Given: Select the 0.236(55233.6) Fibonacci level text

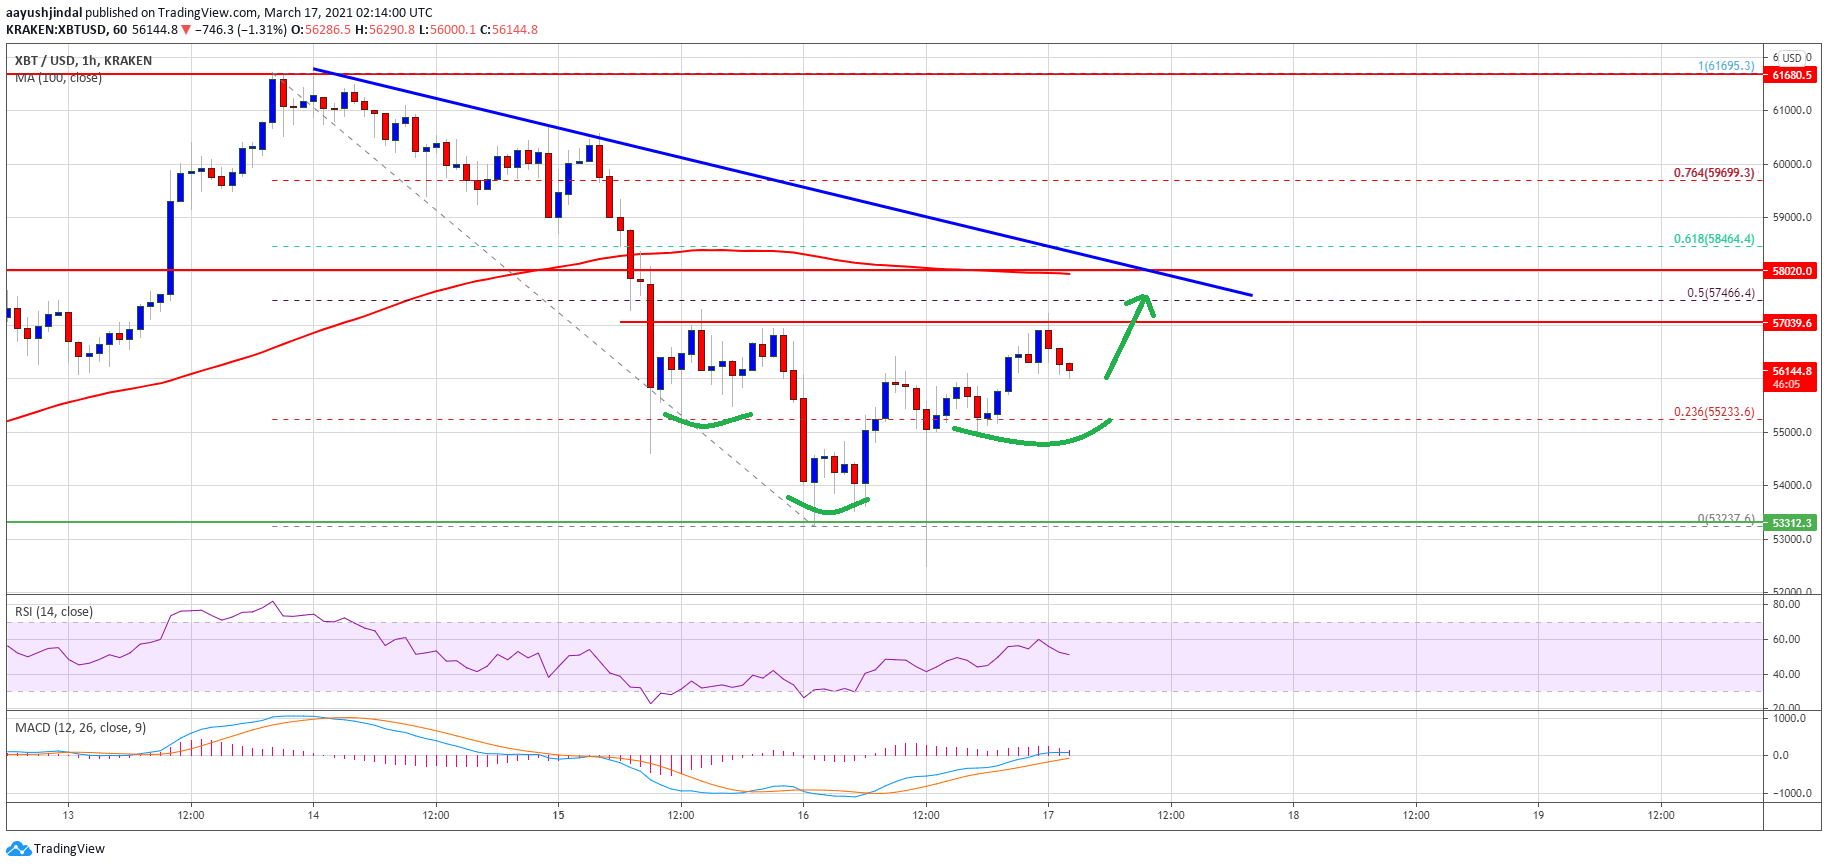Looking at the screenshot, I should [1714, 412].
